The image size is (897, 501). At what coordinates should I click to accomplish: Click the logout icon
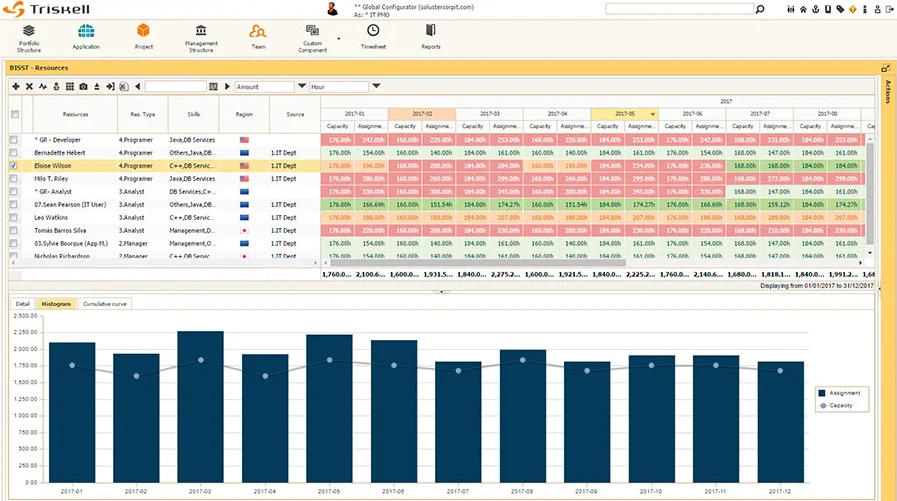tap(889, 9)
